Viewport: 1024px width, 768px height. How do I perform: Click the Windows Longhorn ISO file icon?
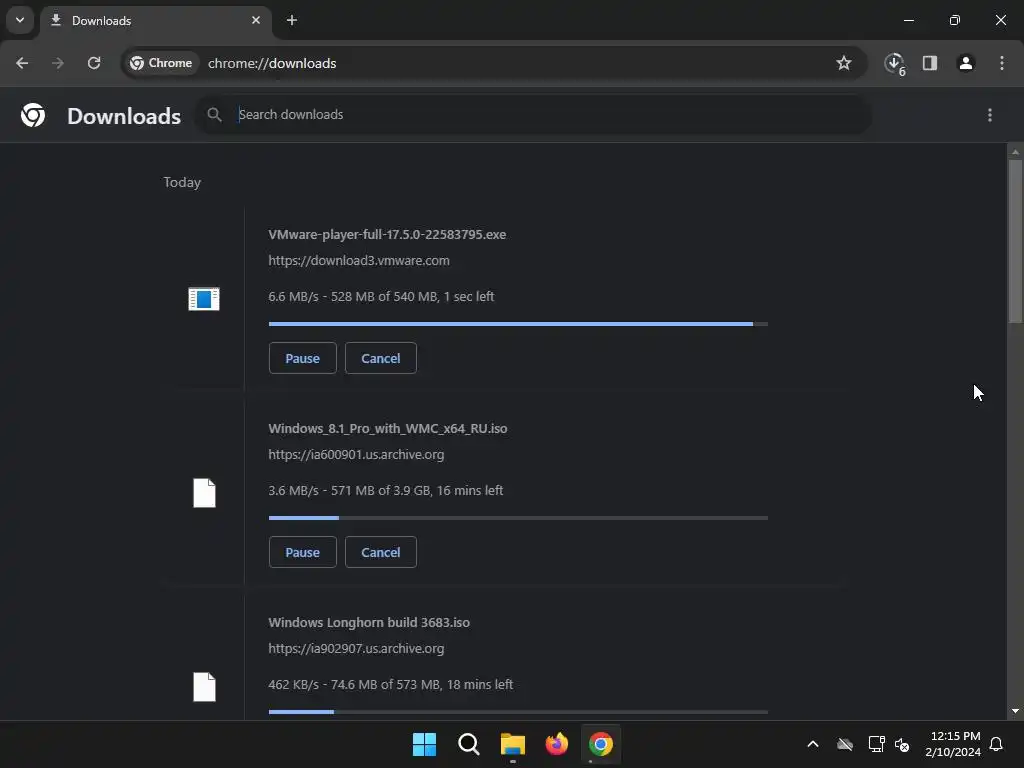(204, 687)
